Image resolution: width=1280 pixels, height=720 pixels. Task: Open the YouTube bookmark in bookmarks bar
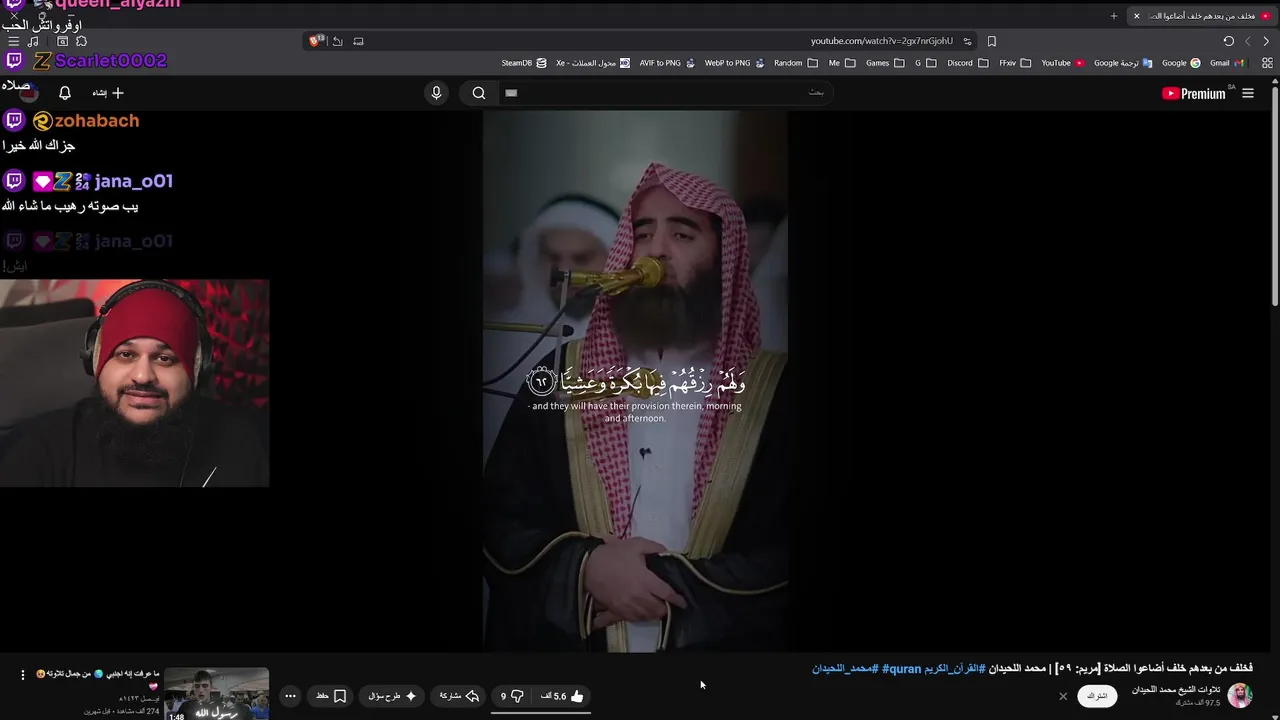click(1062, 63)
